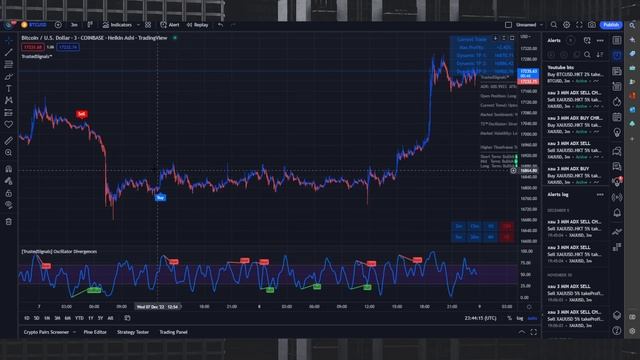The width and height of the screenshot is (640, 360).
Task: Select the crosshair cursor tool
Action: click(x=9, y=40)
